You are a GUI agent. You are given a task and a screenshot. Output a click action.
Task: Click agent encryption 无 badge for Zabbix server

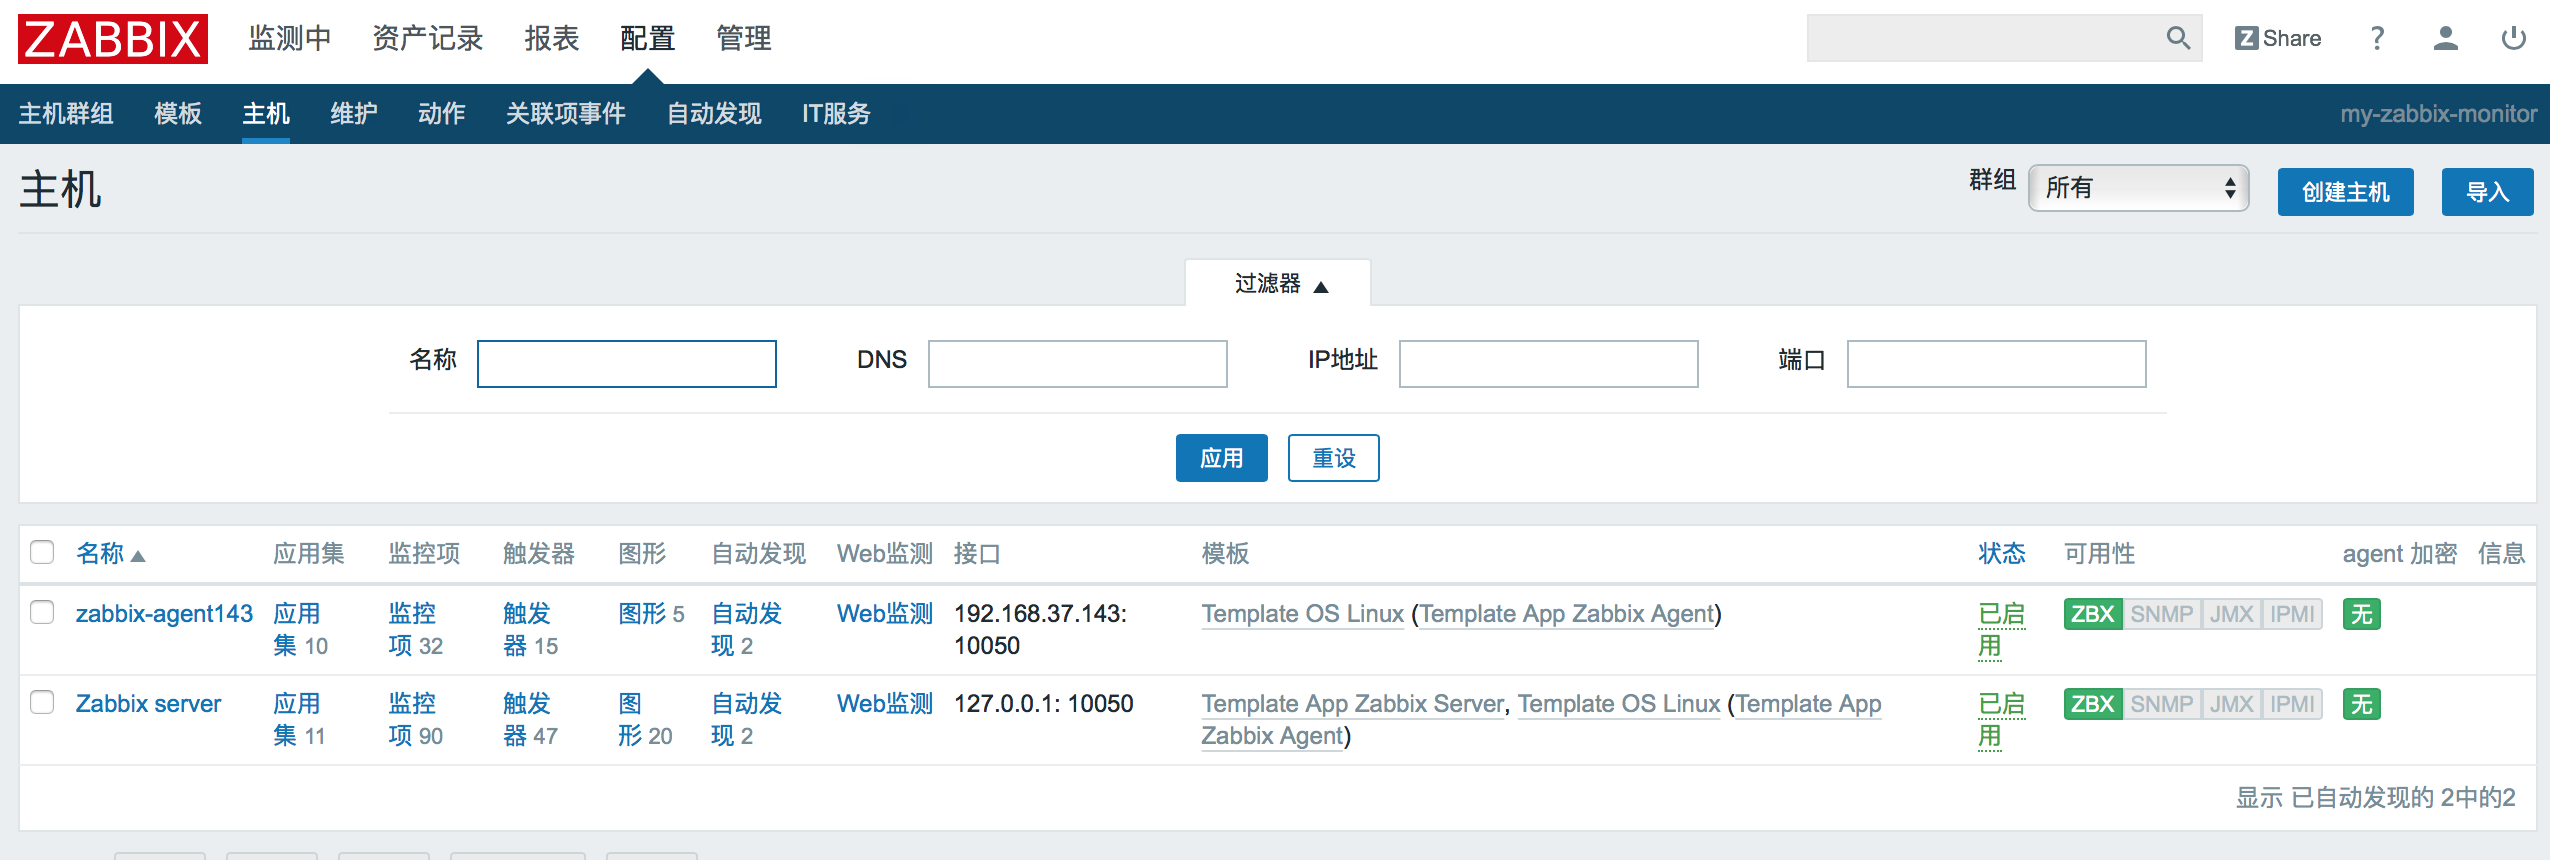pos(2361,704)
